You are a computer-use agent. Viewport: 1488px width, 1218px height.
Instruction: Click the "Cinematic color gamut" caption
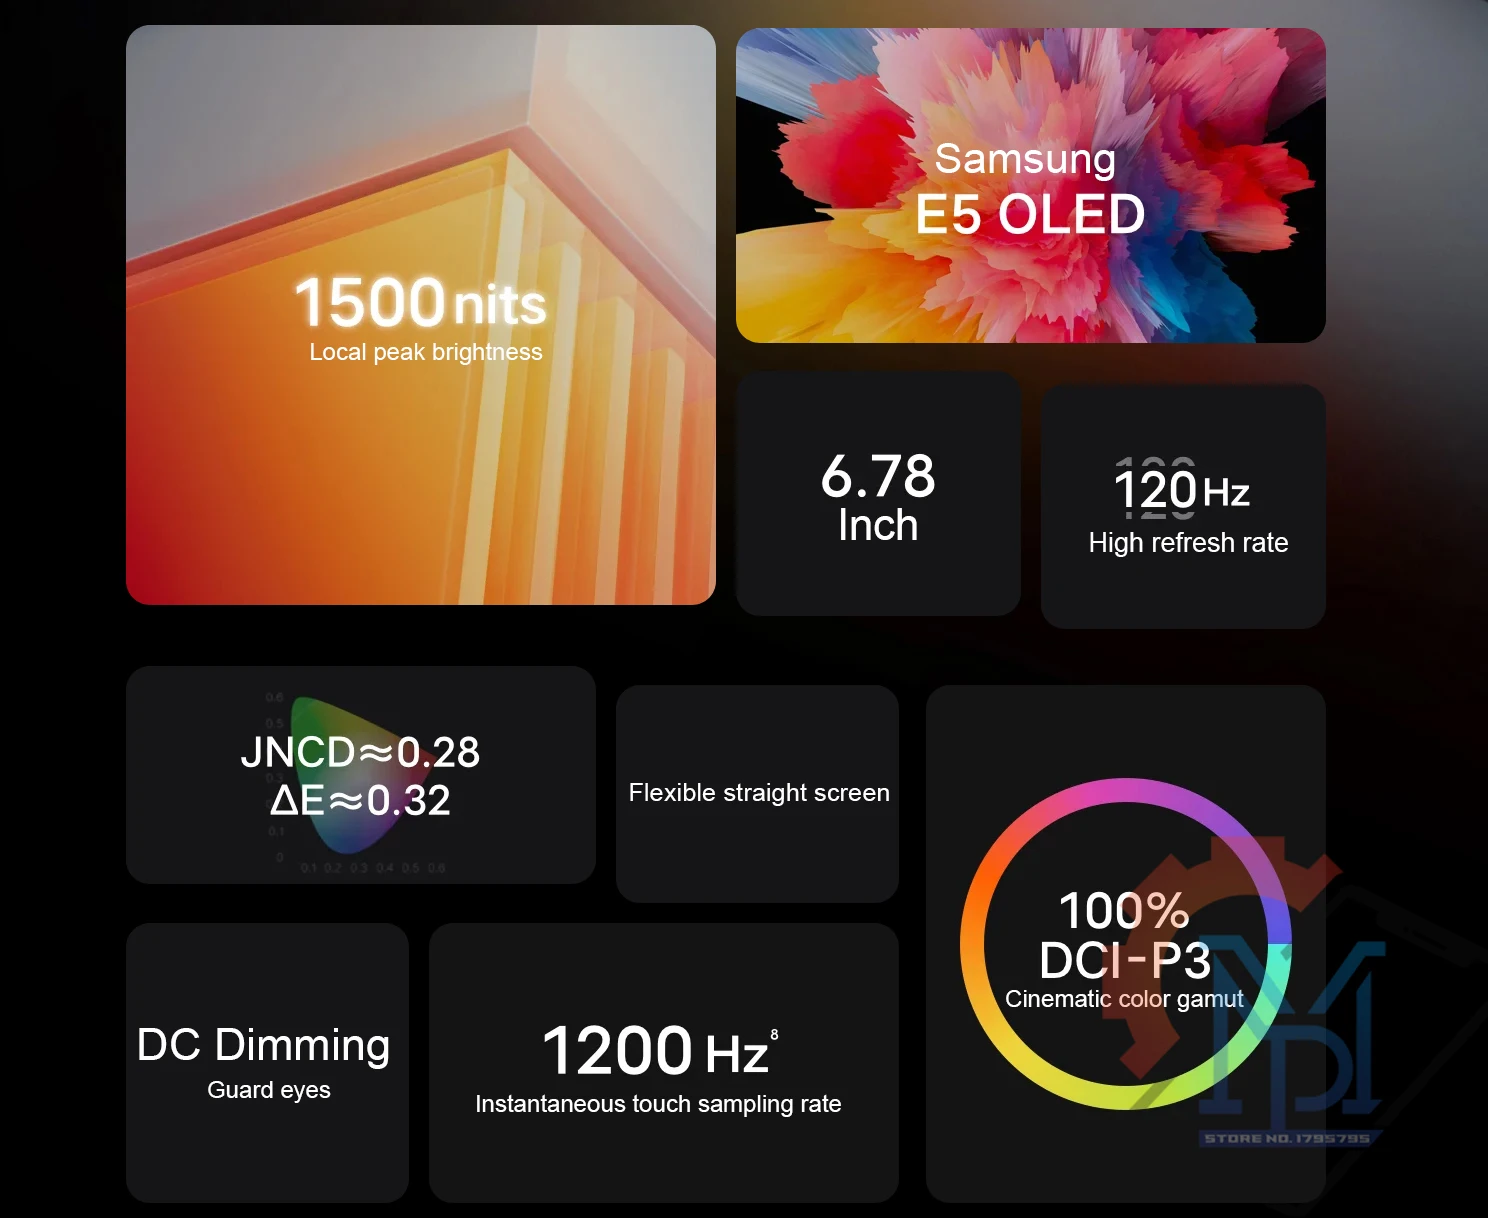(x=1124, y=999)
